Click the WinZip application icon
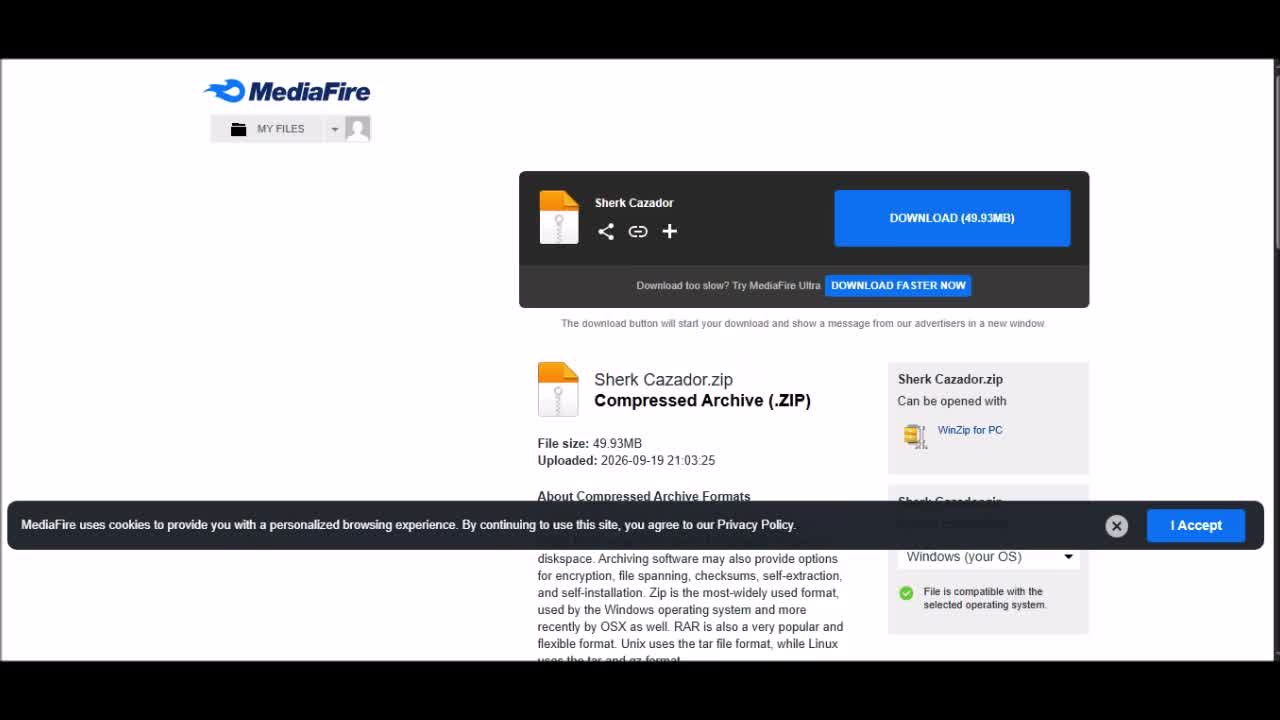The width and height of the screenshot is (1280, 720). pos(915,435)
